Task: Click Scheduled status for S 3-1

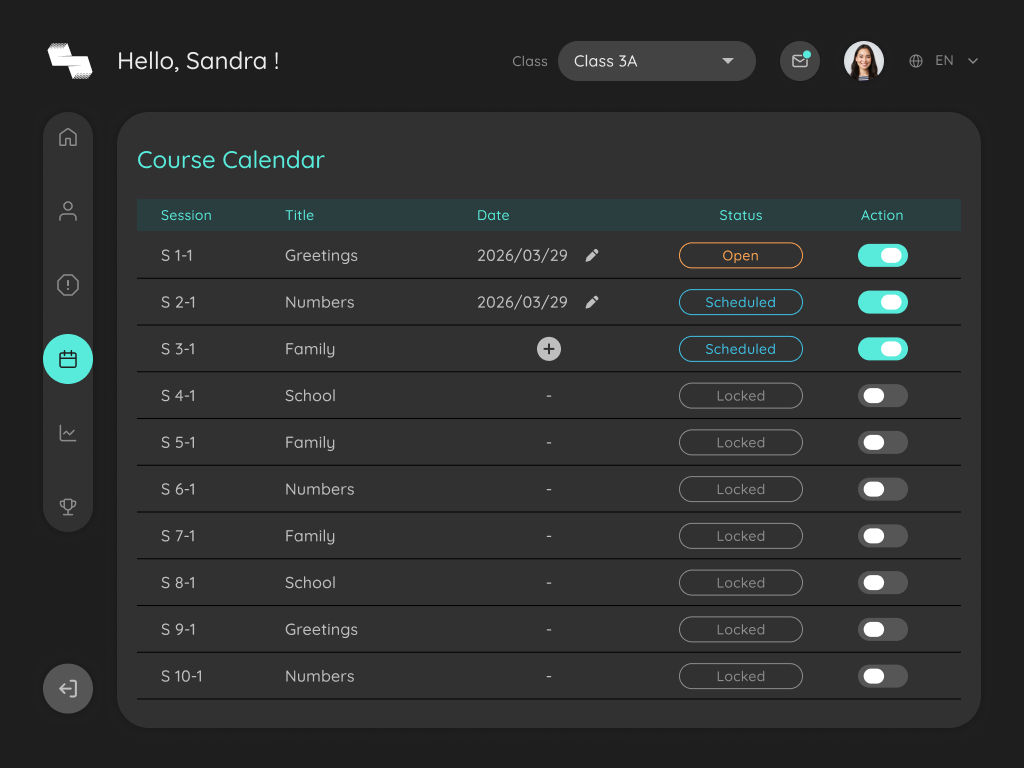Action: 741,349
